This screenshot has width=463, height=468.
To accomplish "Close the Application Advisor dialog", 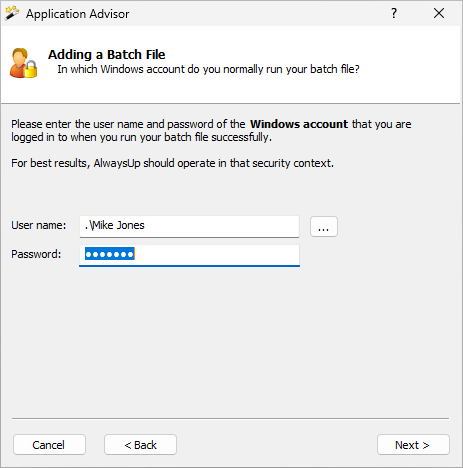I will 439,13.
